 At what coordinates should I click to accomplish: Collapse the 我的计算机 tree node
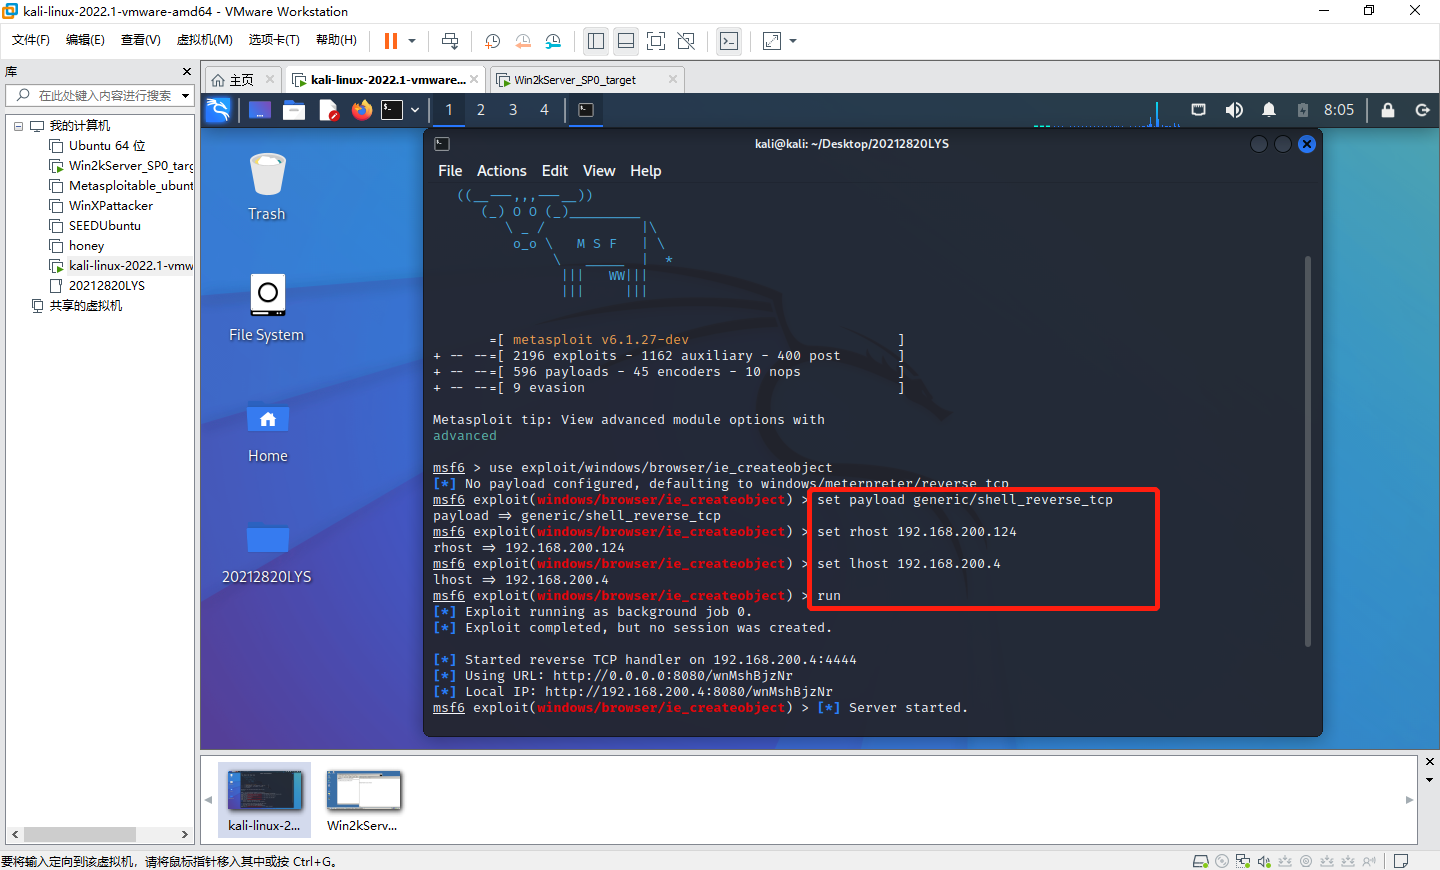click(18, 126)
